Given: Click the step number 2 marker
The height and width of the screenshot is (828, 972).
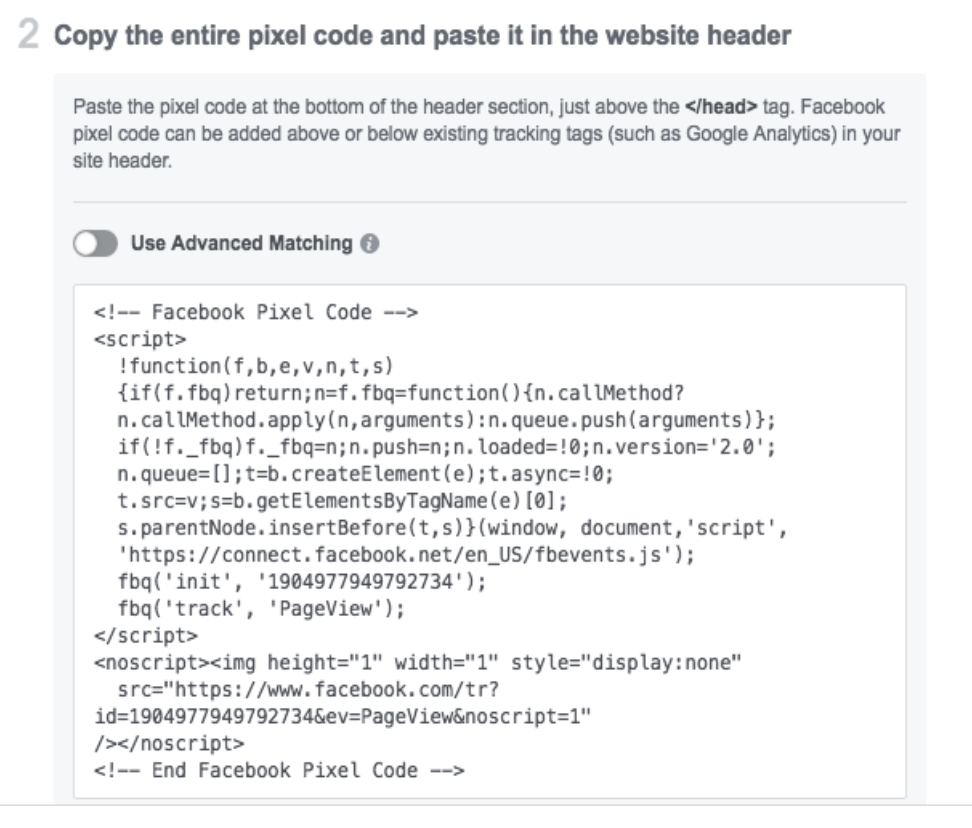Looking at the screenshot, I should pos(32,36).
